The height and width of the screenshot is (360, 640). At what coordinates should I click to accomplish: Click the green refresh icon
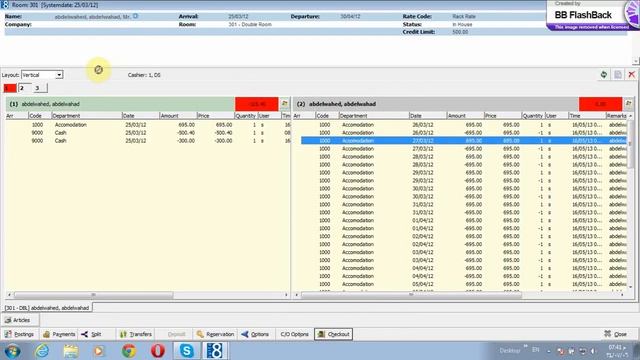604,75
